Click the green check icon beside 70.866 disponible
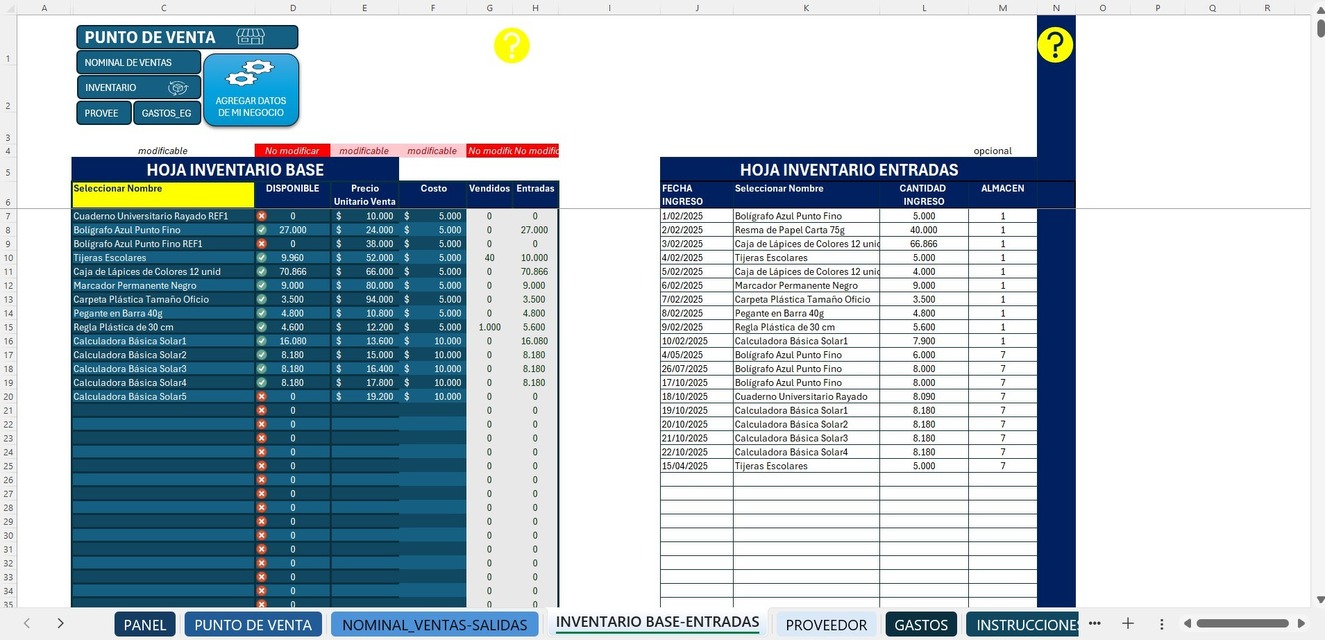This screenshot has width=1325, height=640. pos(262,272)
